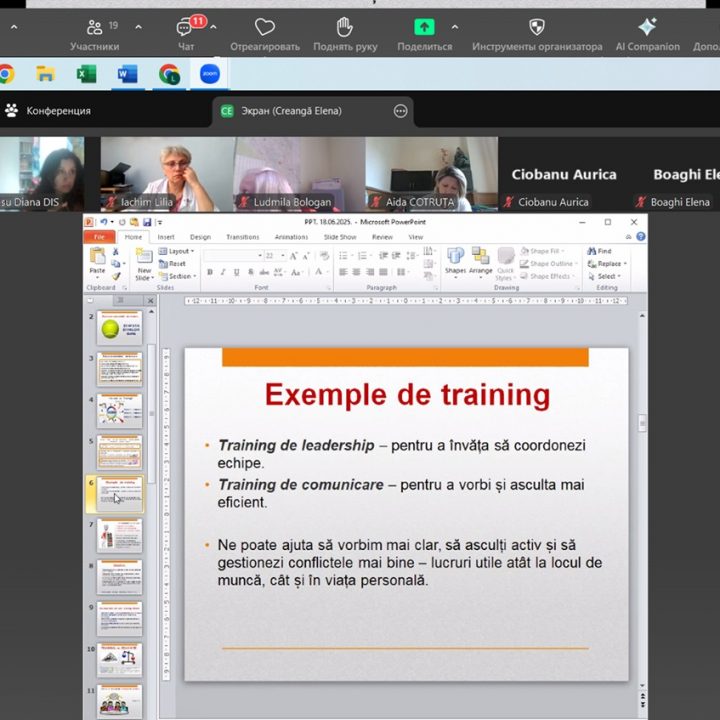Open Google Chrome from the taskbar
This screenshot has width=720, height=720.
point(6,74)
